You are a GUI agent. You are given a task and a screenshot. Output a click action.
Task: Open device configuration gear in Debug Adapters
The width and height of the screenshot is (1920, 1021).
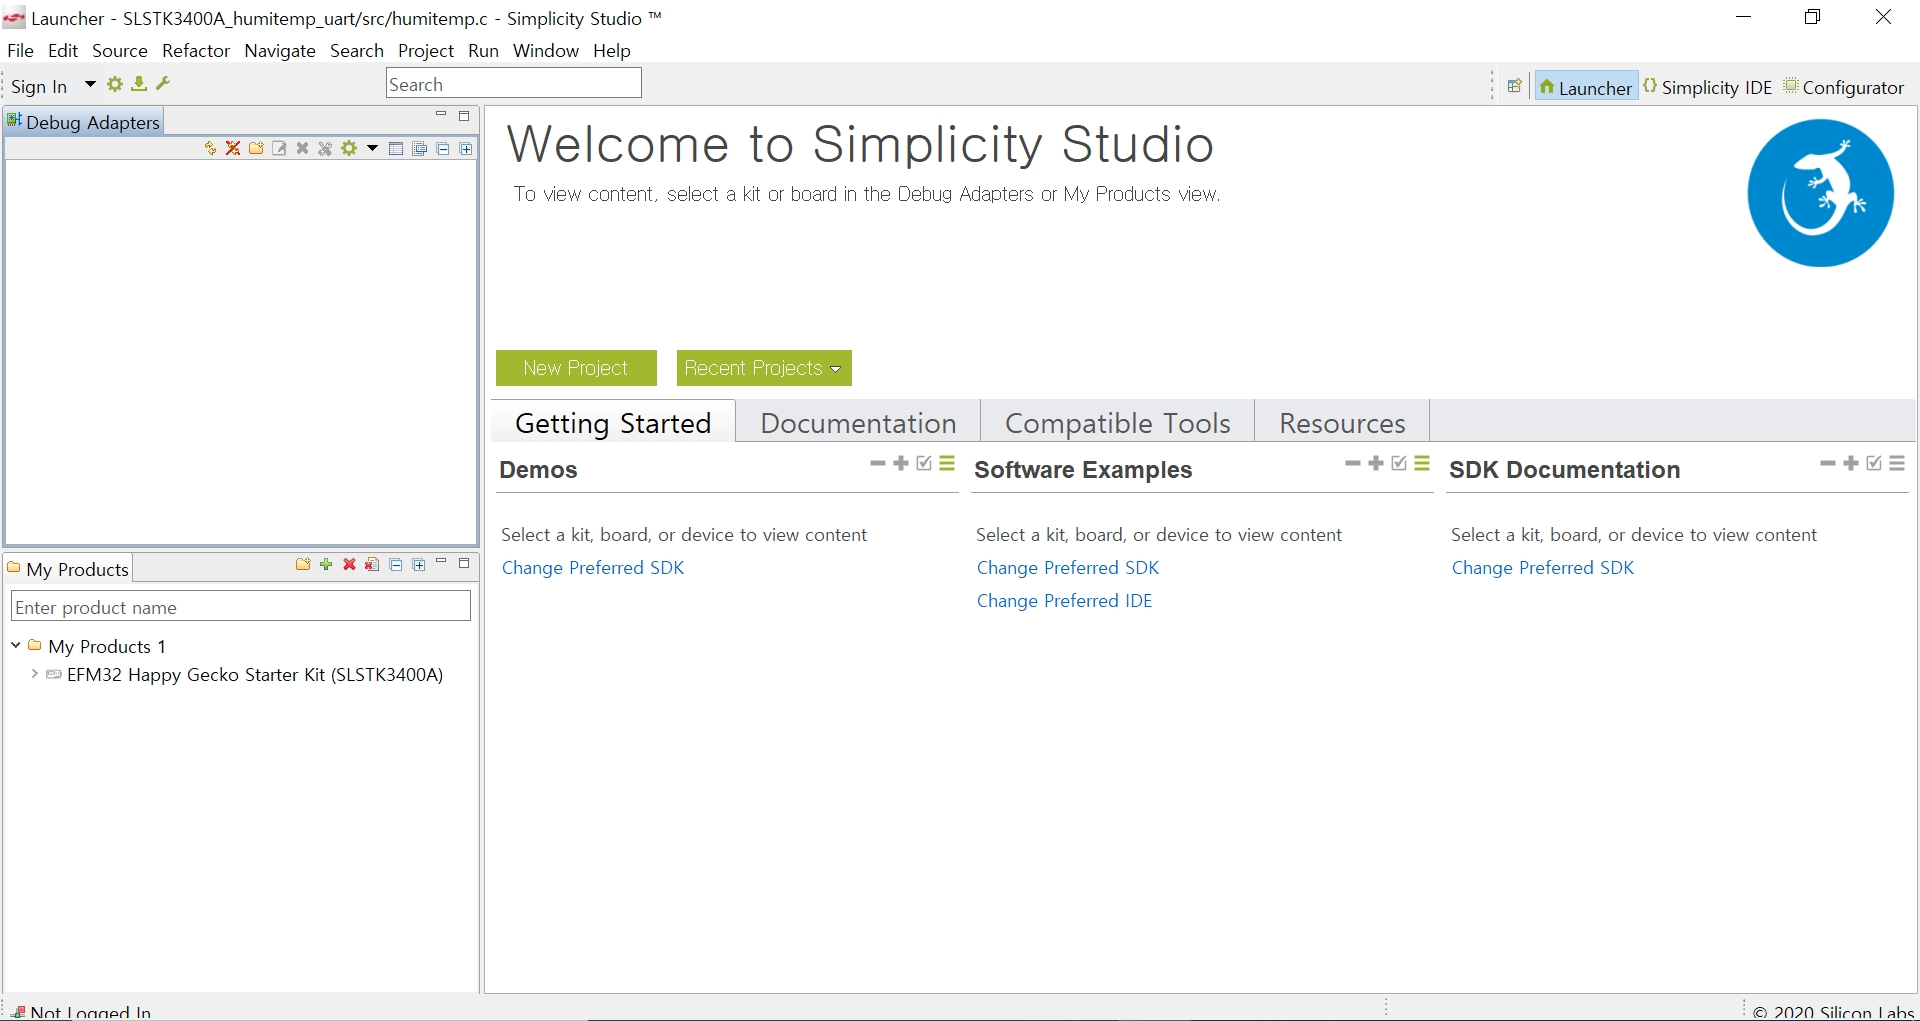[349, 148]
